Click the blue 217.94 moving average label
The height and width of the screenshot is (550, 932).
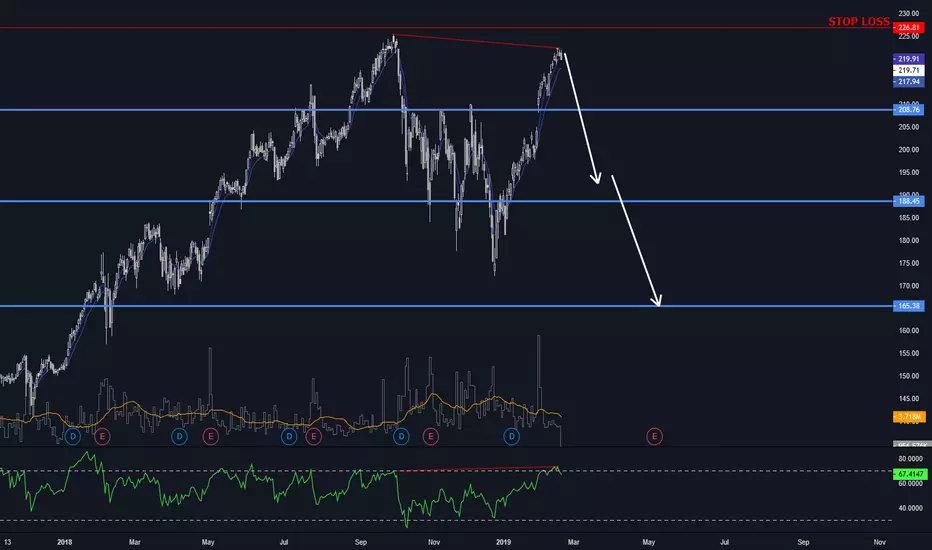coord(909,81)
